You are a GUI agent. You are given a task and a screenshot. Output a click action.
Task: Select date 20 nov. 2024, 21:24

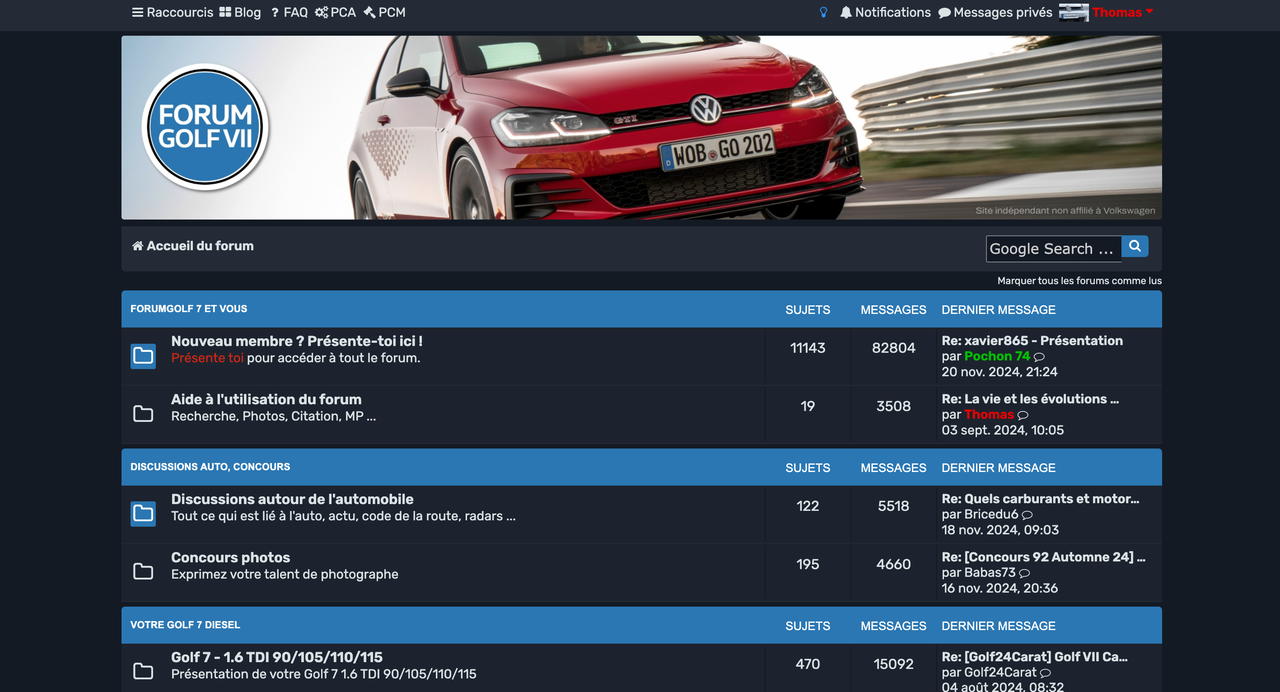(1000, 372)
